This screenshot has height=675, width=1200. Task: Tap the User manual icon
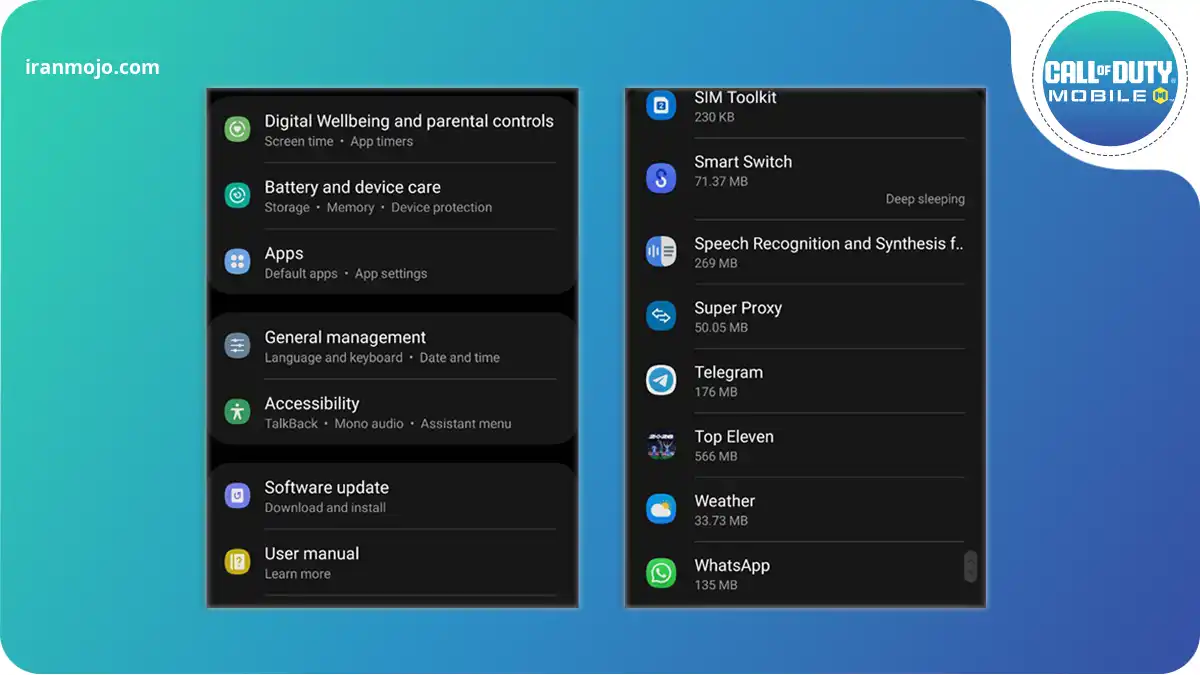pos(237,562)
